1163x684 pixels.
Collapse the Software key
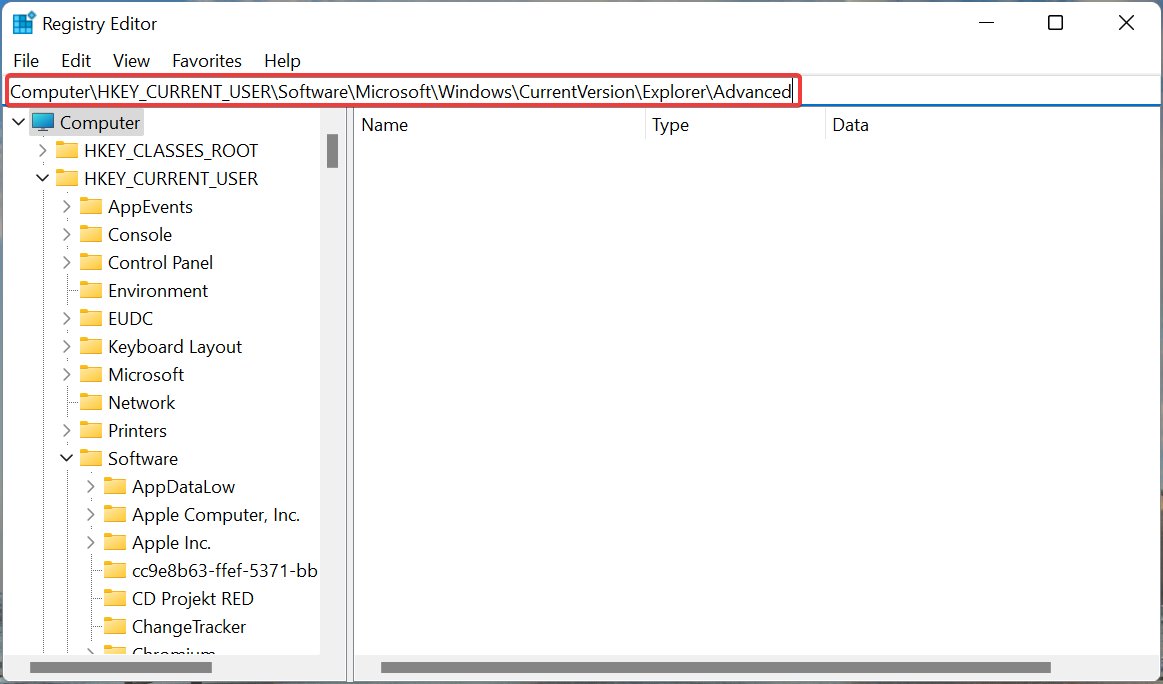pyautogui.click(x=66, y=458)
